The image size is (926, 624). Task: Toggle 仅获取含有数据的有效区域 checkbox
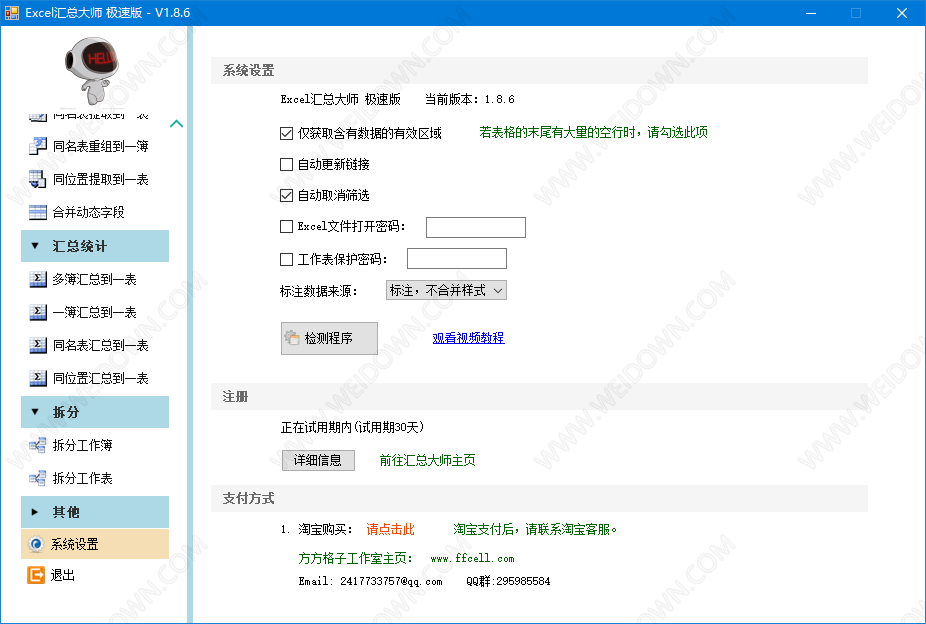[286, 133]
